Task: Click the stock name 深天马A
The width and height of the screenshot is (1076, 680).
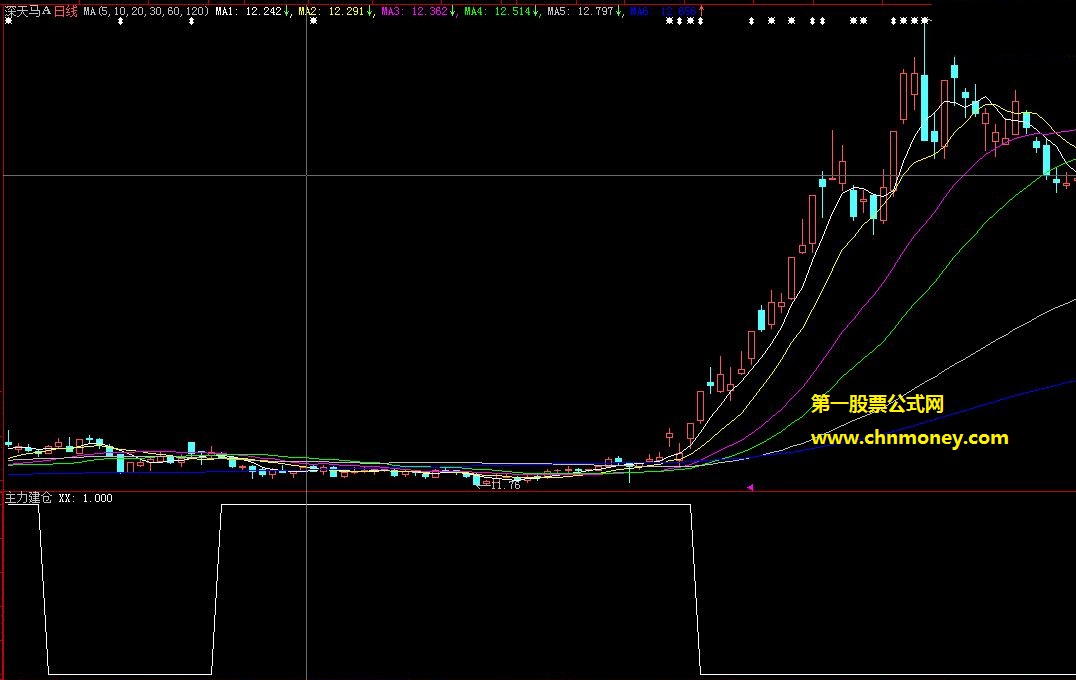Action: tap(29, 11)
